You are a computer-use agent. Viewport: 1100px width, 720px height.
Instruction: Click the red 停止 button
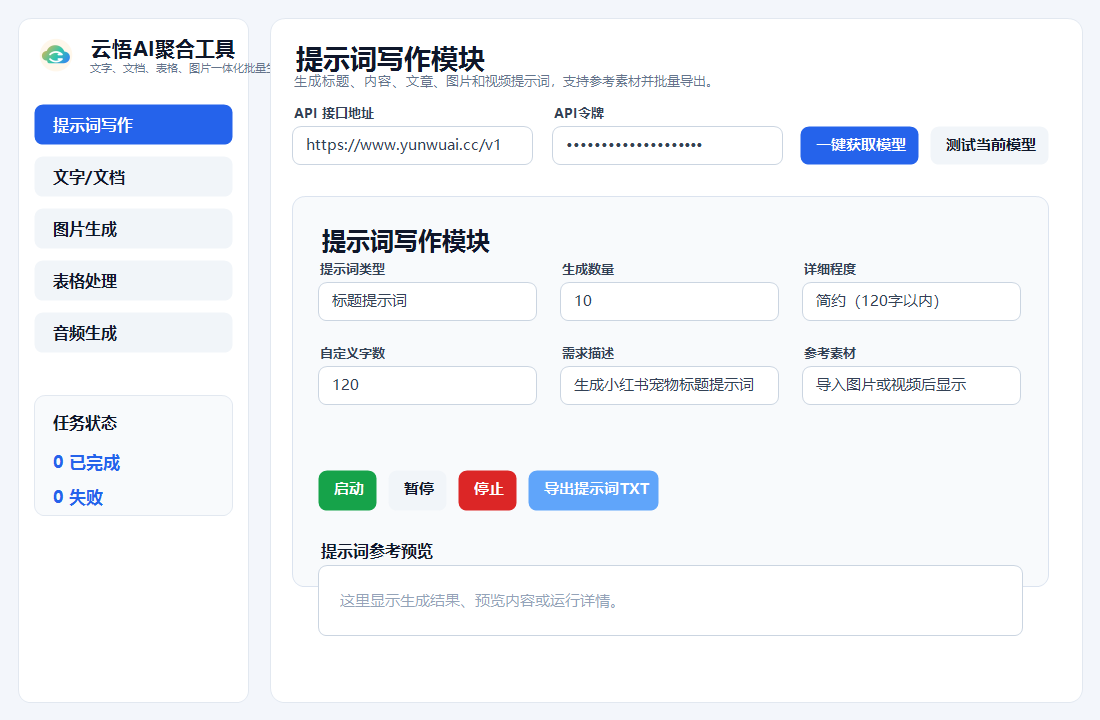coord(488,490)
